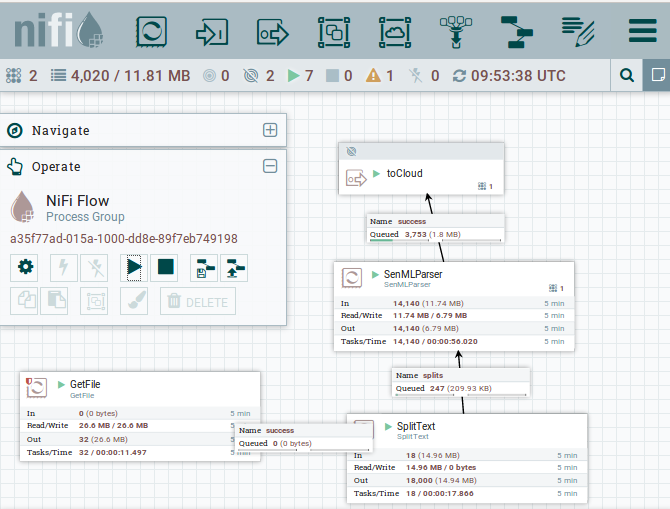Click the transmitting remote groups indicator
The height and width of the screenshot is (509, 670).
pyautogui.click(x=209, y=76)
